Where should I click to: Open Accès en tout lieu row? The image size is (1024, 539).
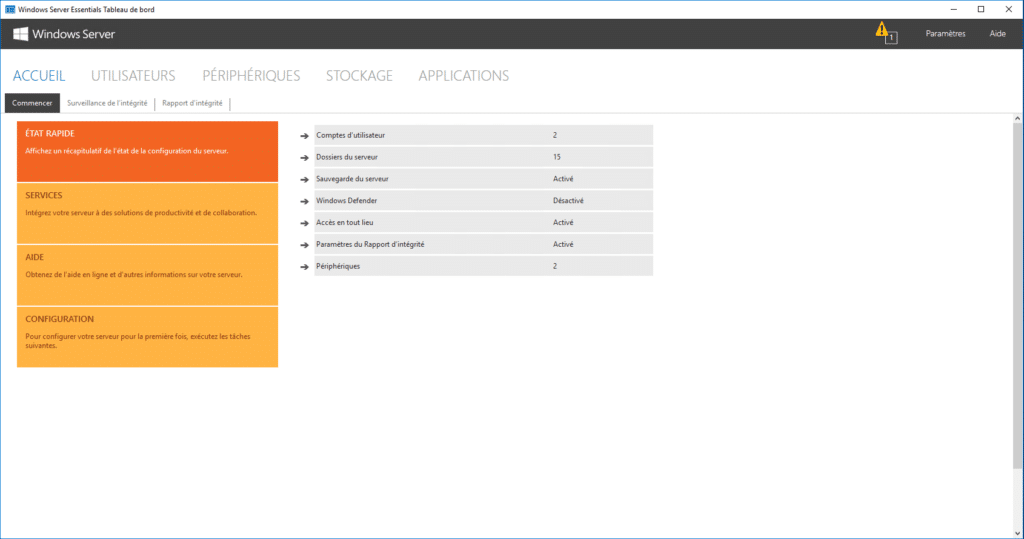point(483,222)
